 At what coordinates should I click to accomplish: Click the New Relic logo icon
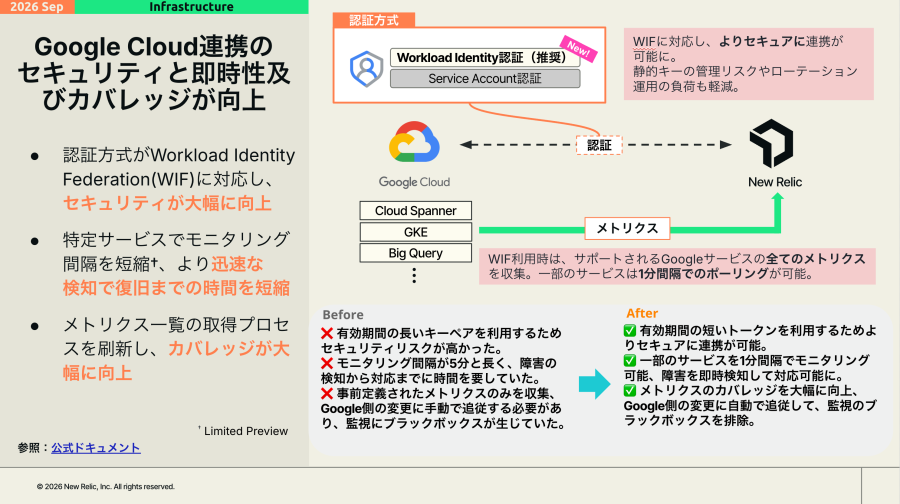771,143
